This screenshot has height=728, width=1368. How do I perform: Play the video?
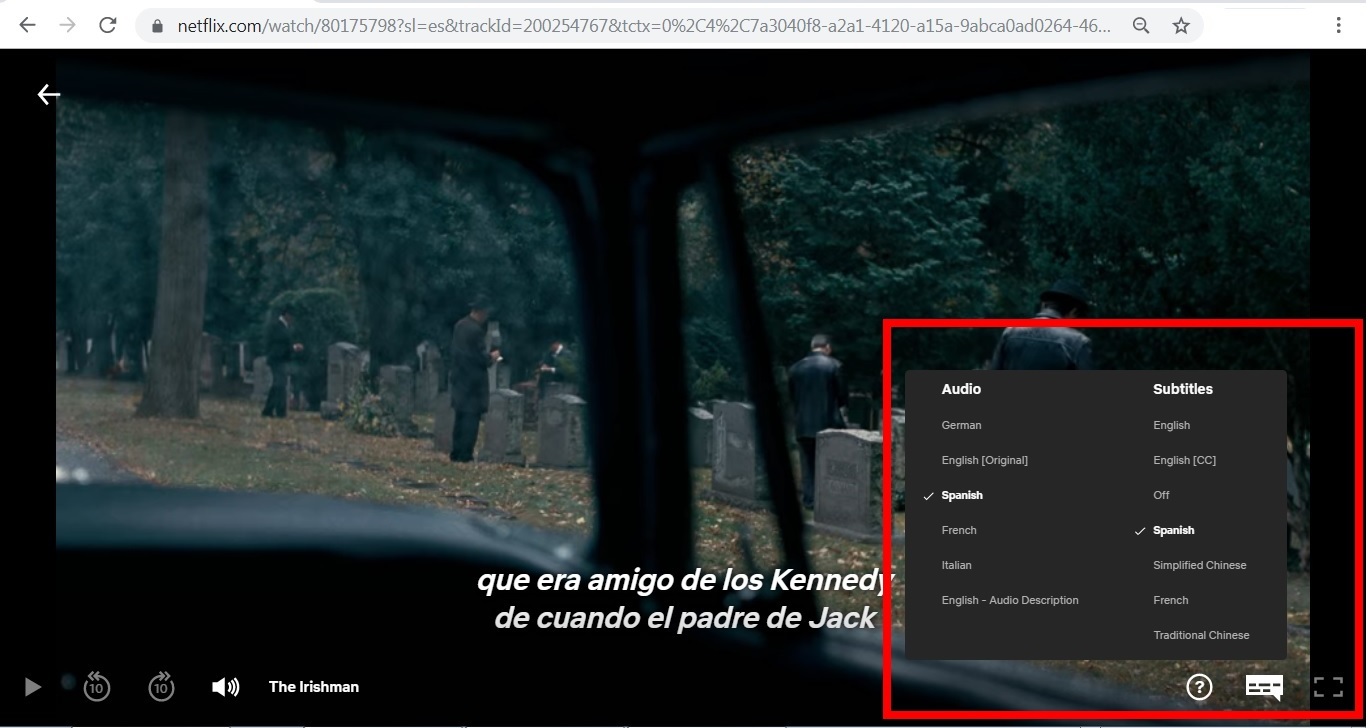(x=33, y=687)
